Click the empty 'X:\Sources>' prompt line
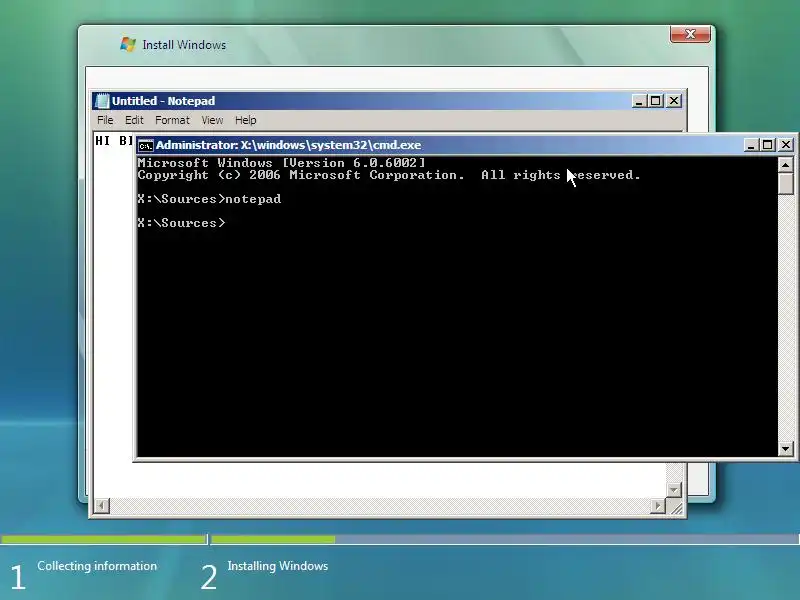The height and width of the screenshot is (600, 800). click(x=181, y=223)
